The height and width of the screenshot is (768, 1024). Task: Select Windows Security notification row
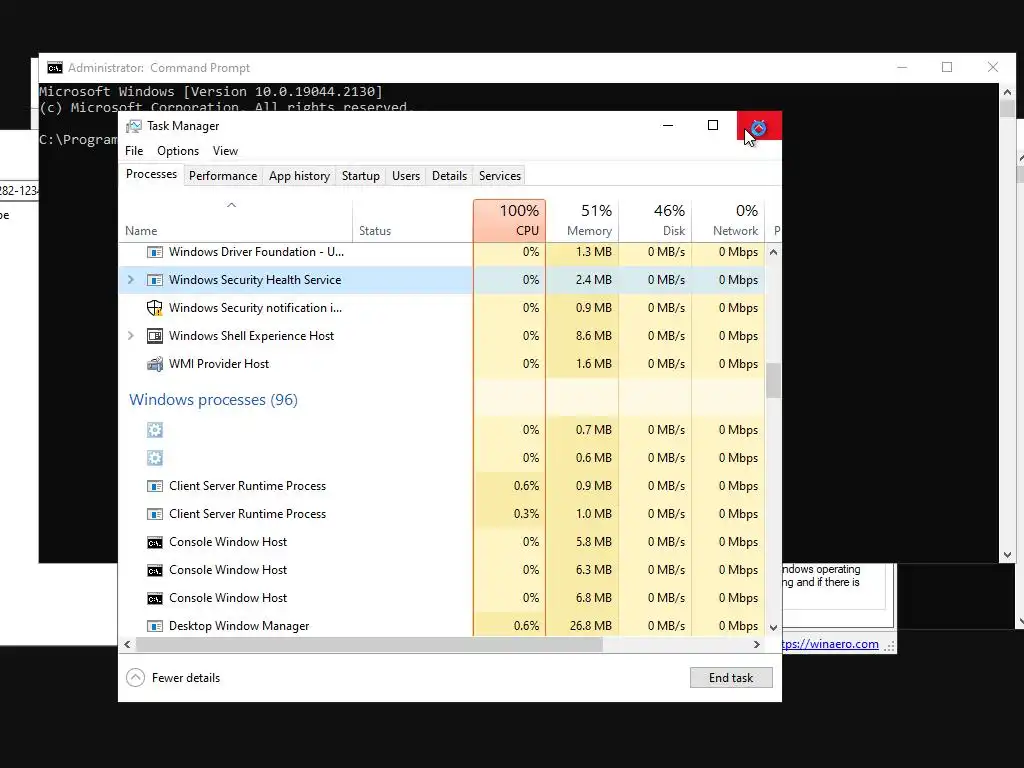point(442,308)
